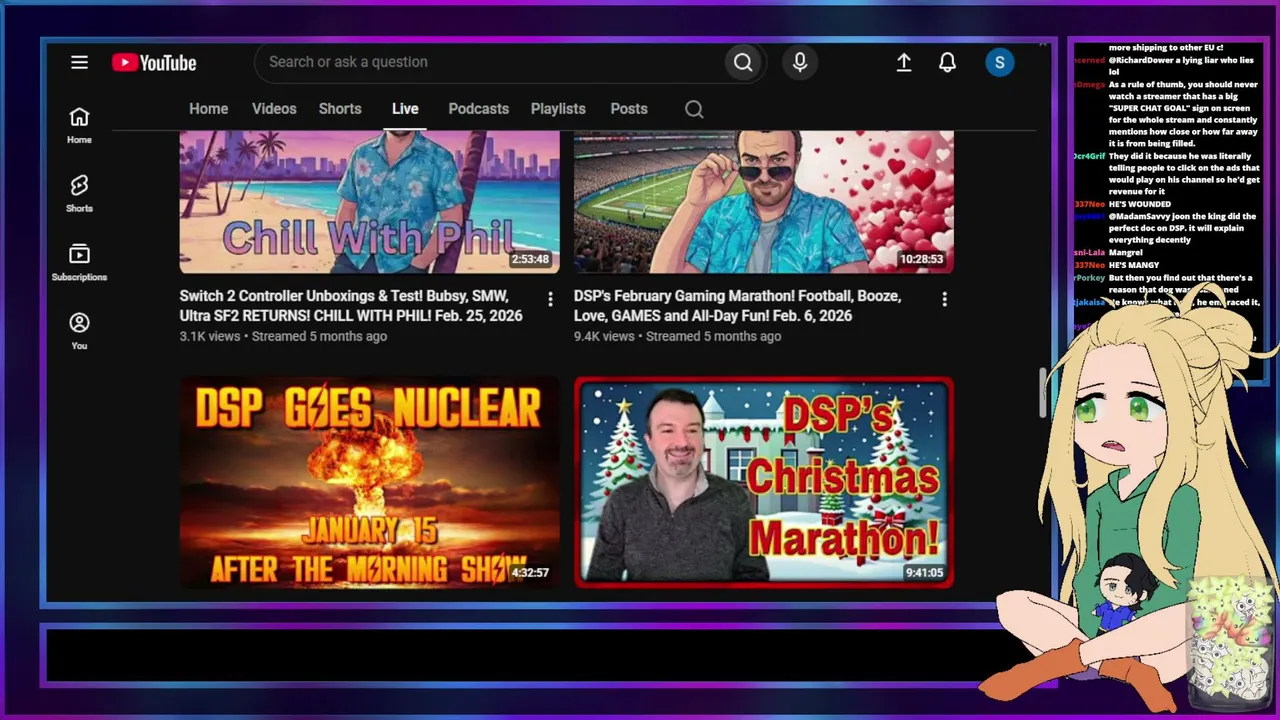Viewport: 1280px width, 720px height.
Task: Click chat message 'HE'S WOUNDED'
Action: (x=1140, y=204)
